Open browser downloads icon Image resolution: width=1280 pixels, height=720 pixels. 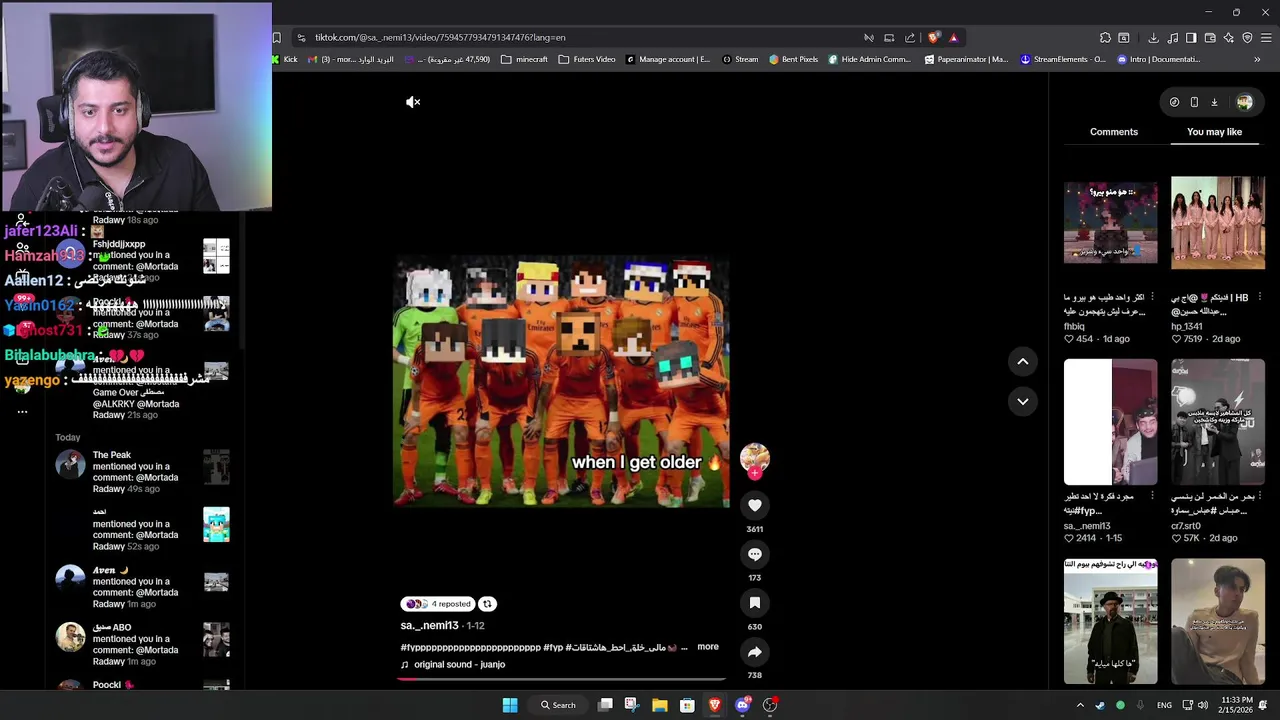tap(1153, 38)
